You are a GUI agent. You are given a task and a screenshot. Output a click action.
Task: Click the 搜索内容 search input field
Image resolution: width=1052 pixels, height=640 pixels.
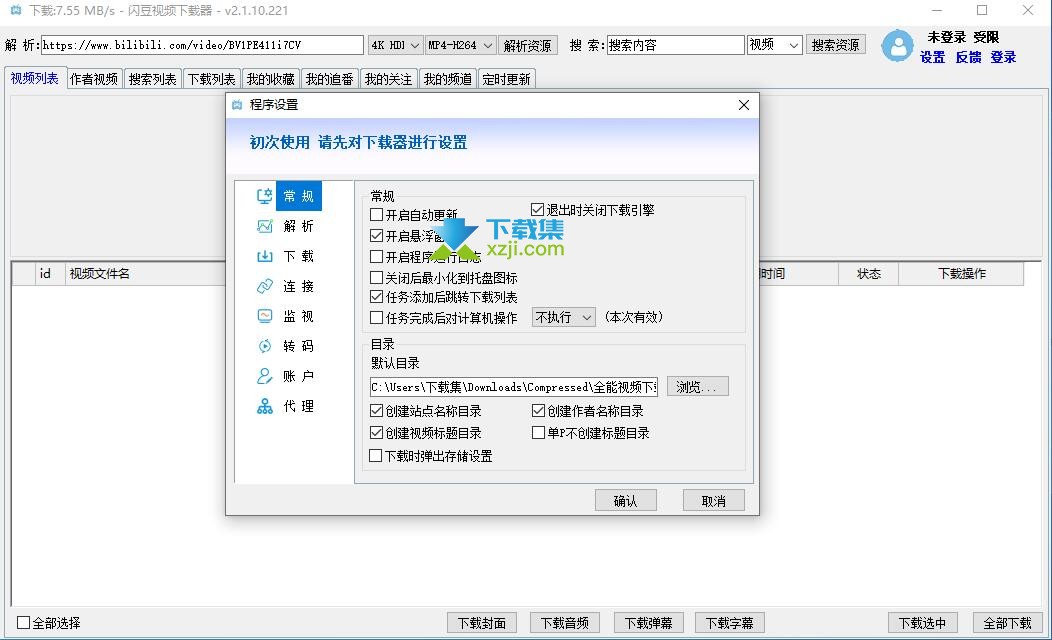[676, 45]
